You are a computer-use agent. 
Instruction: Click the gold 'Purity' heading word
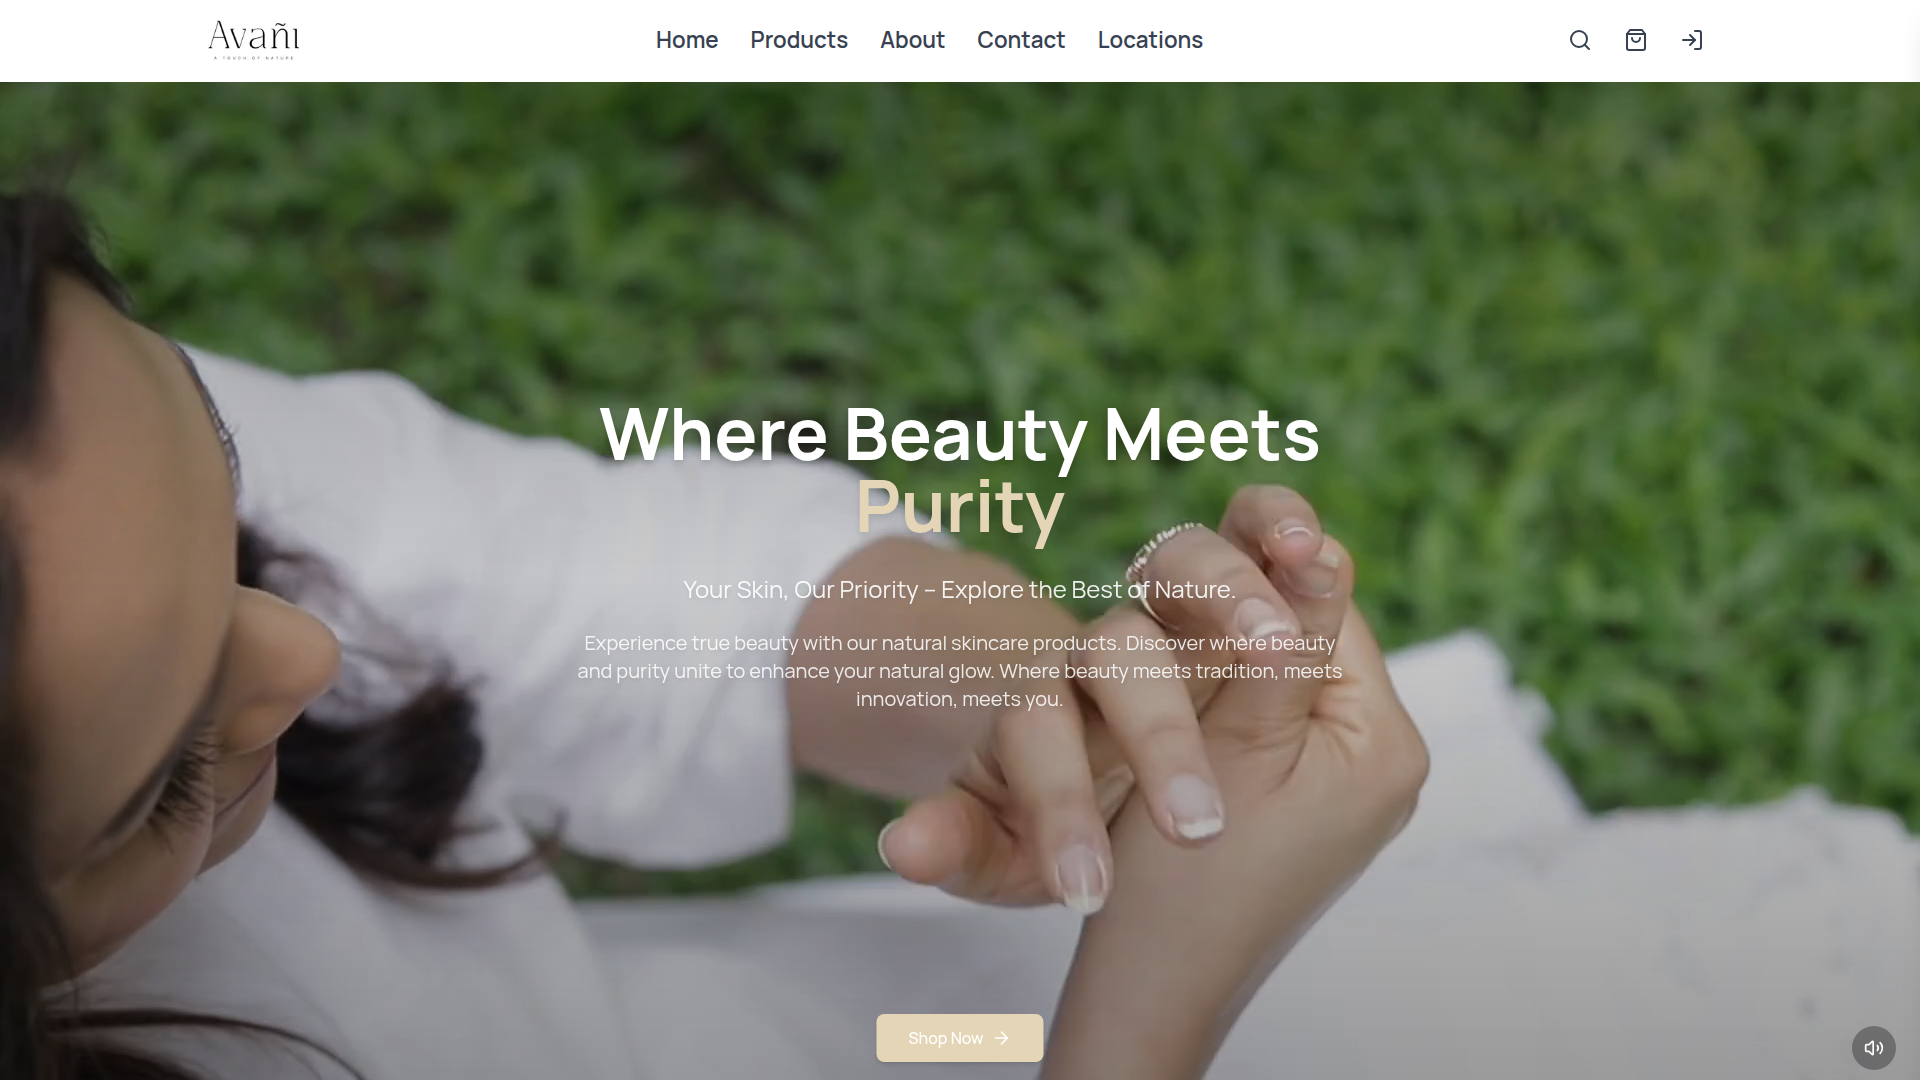tap(959, 507)
